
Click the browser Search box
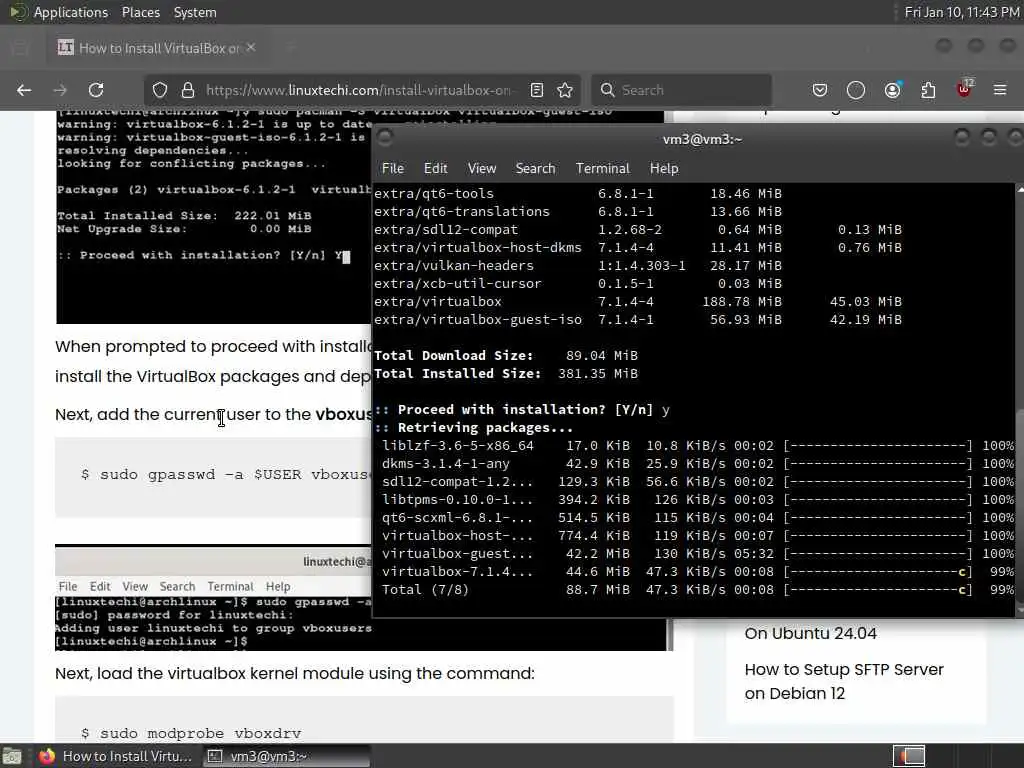[x=682, y=90]
